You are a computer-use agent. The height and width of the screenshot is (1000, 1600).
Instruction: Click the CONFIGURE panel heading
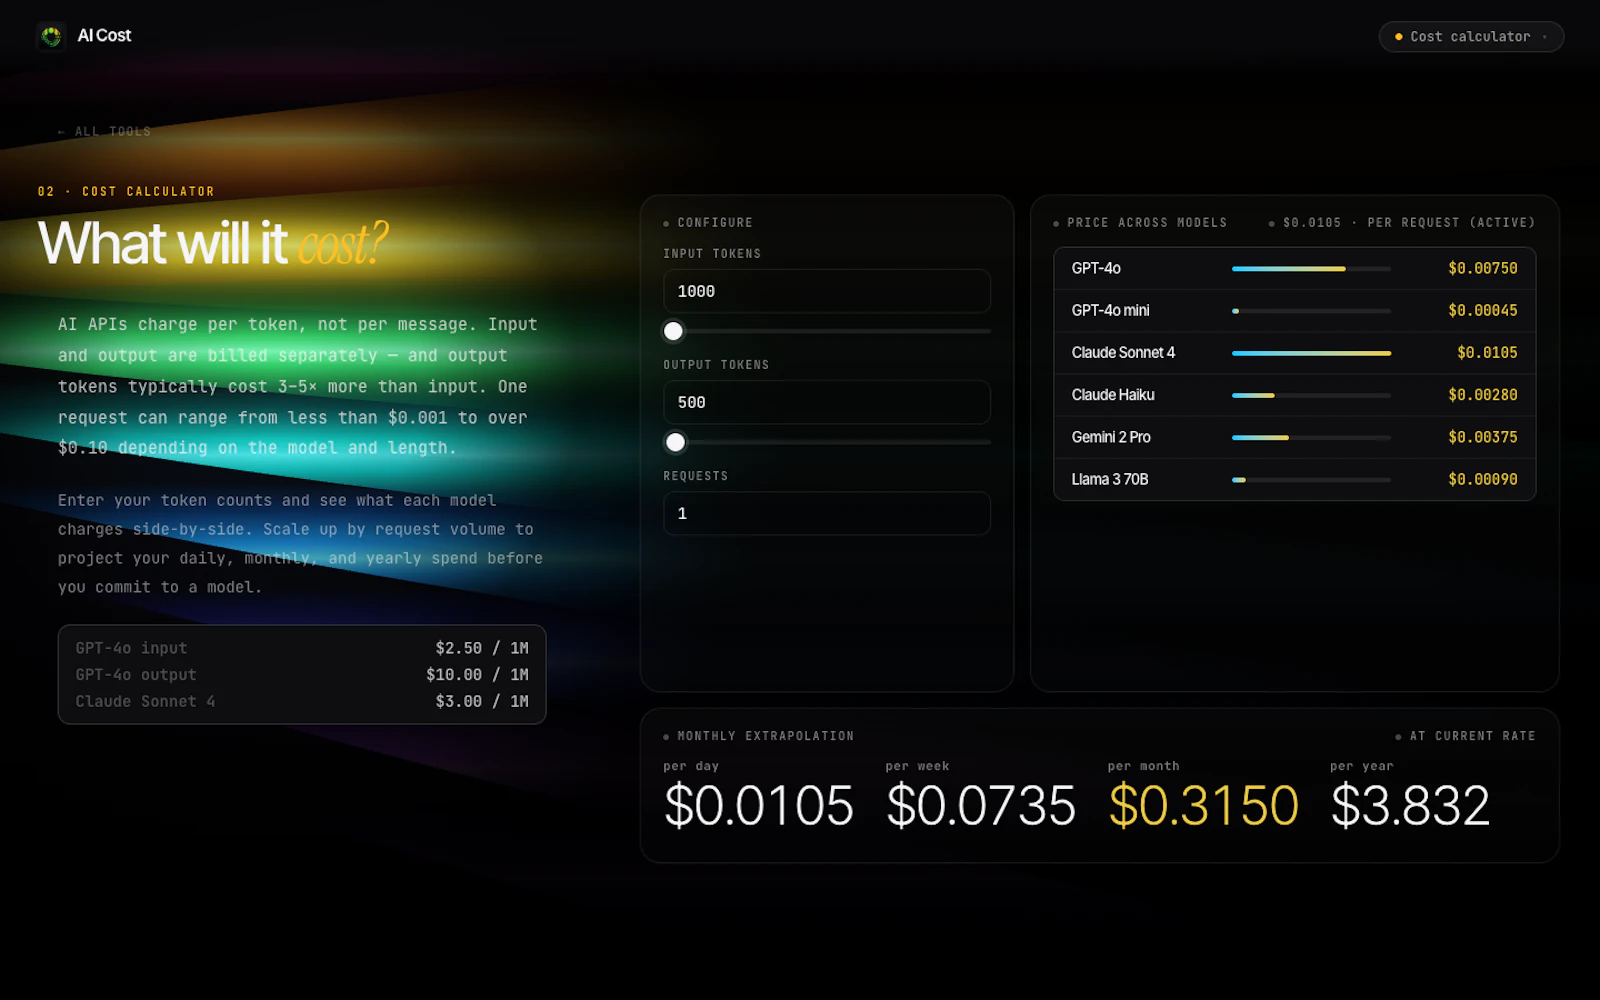point(714,223)
